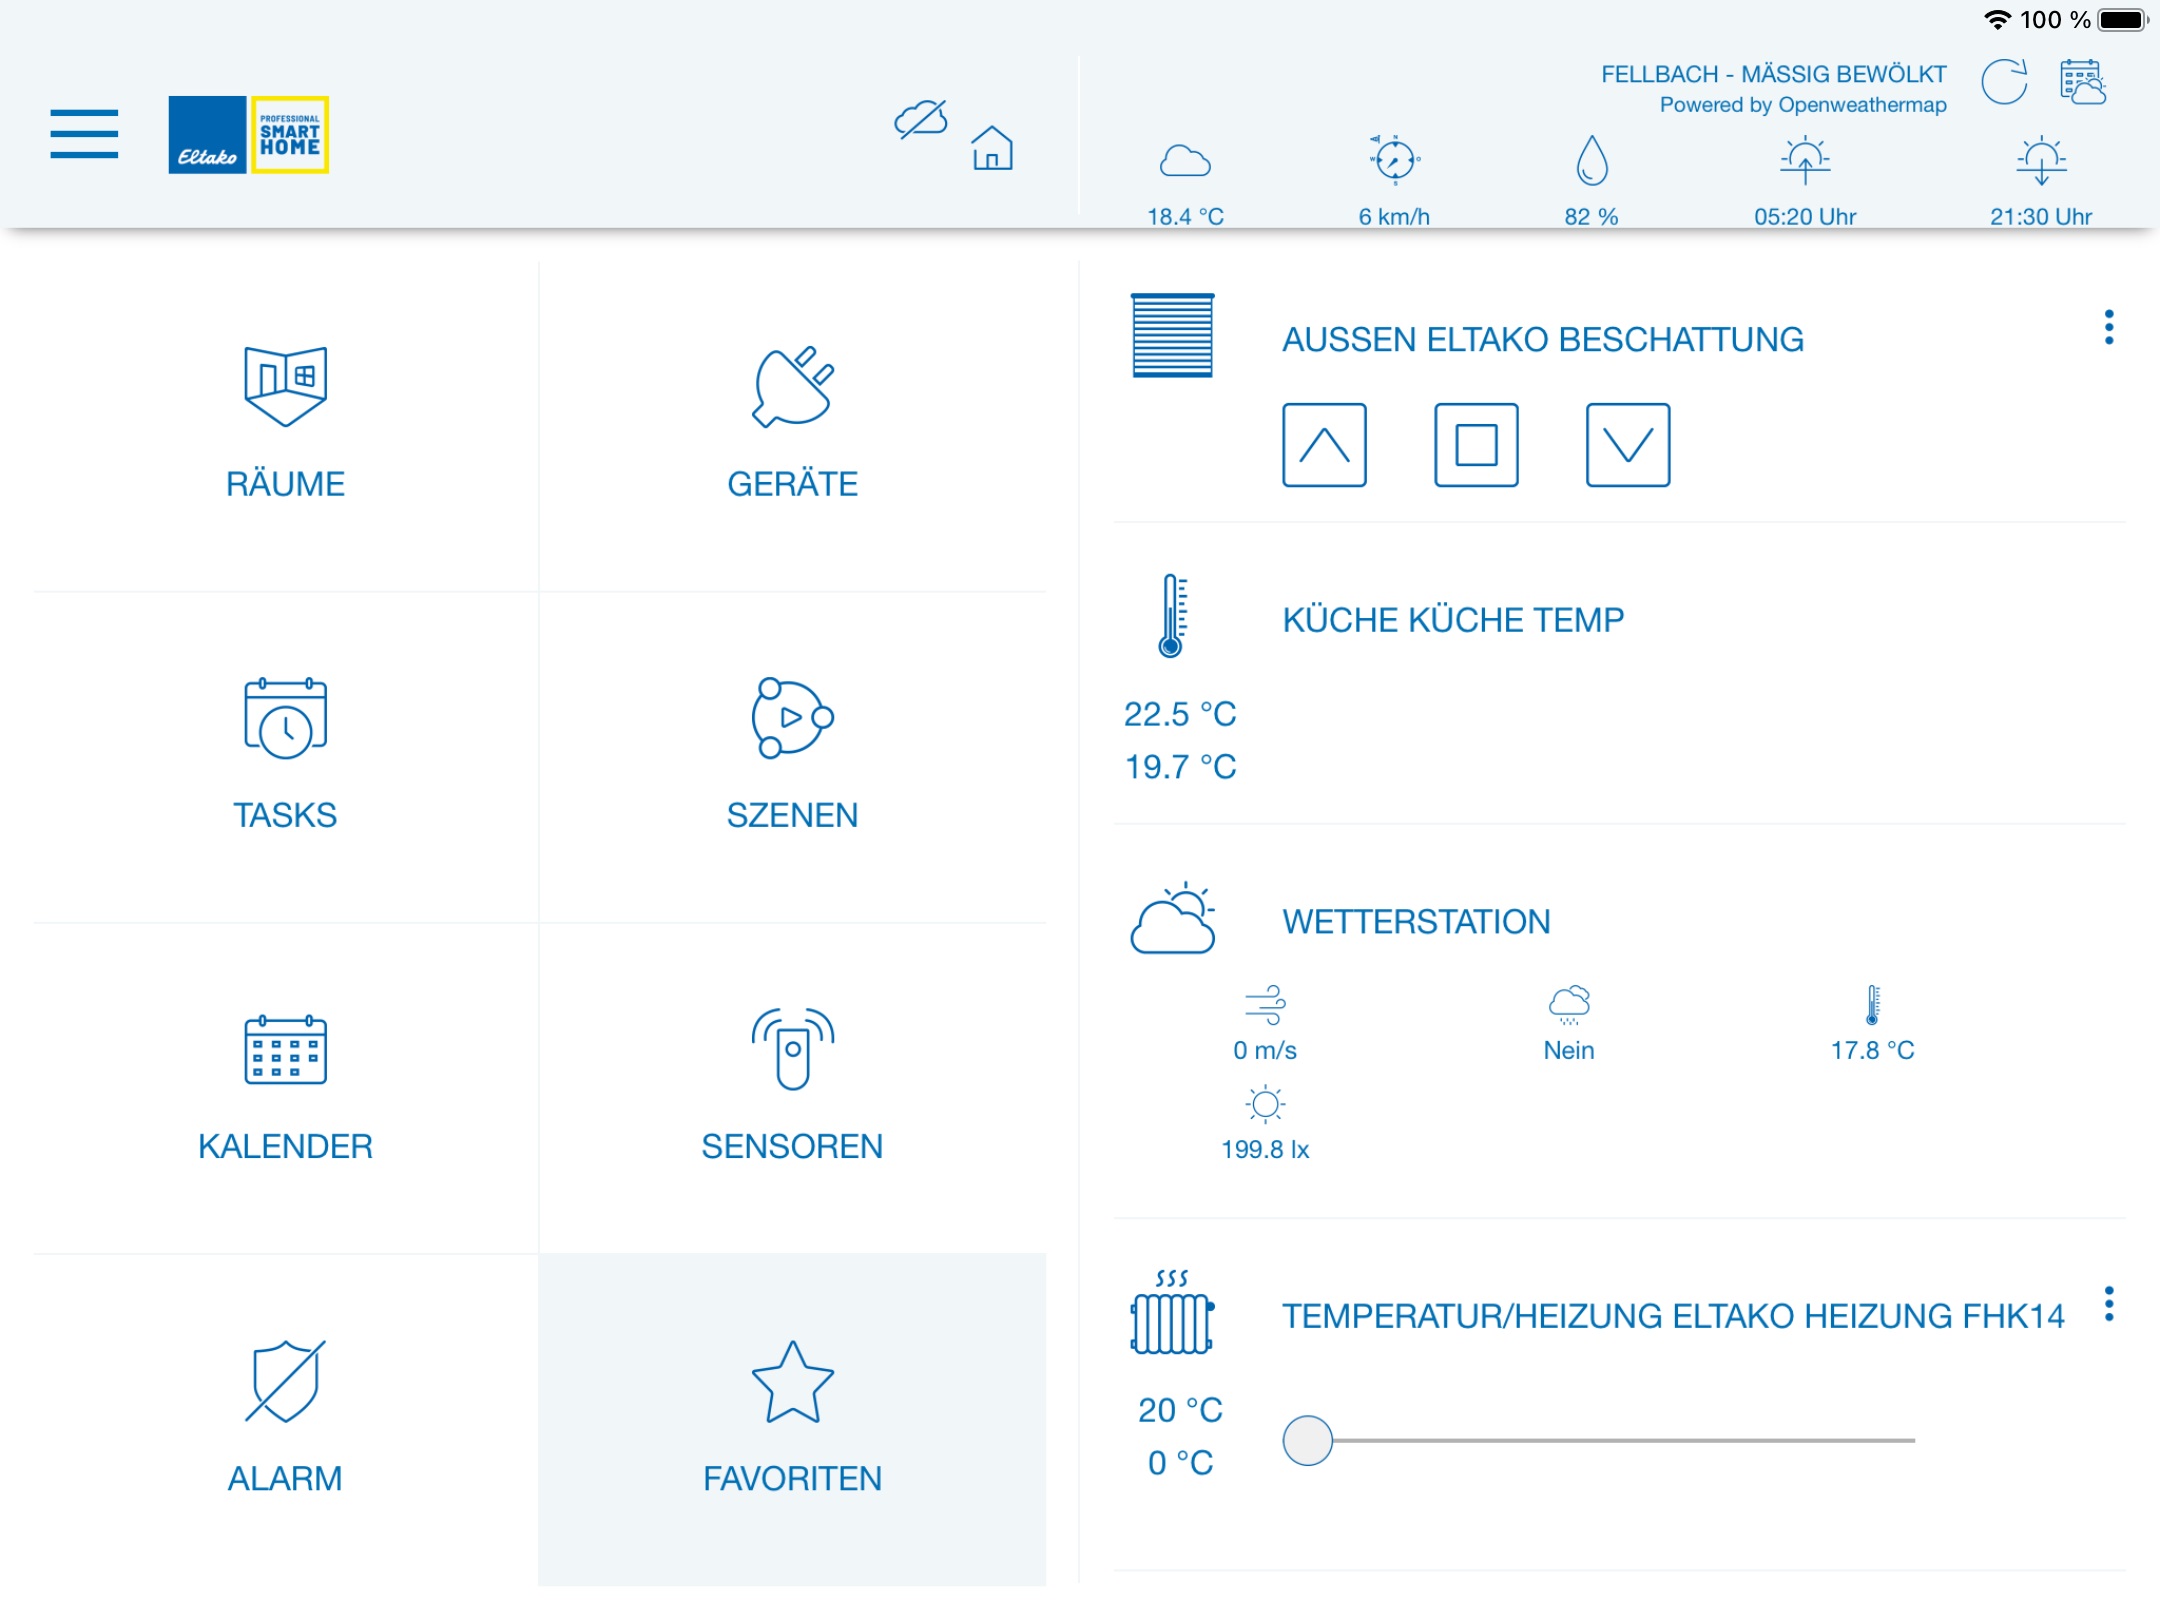Open the Wetterstation sensor entry
Viewport: 2160px width, 1620px height.
1416,922
